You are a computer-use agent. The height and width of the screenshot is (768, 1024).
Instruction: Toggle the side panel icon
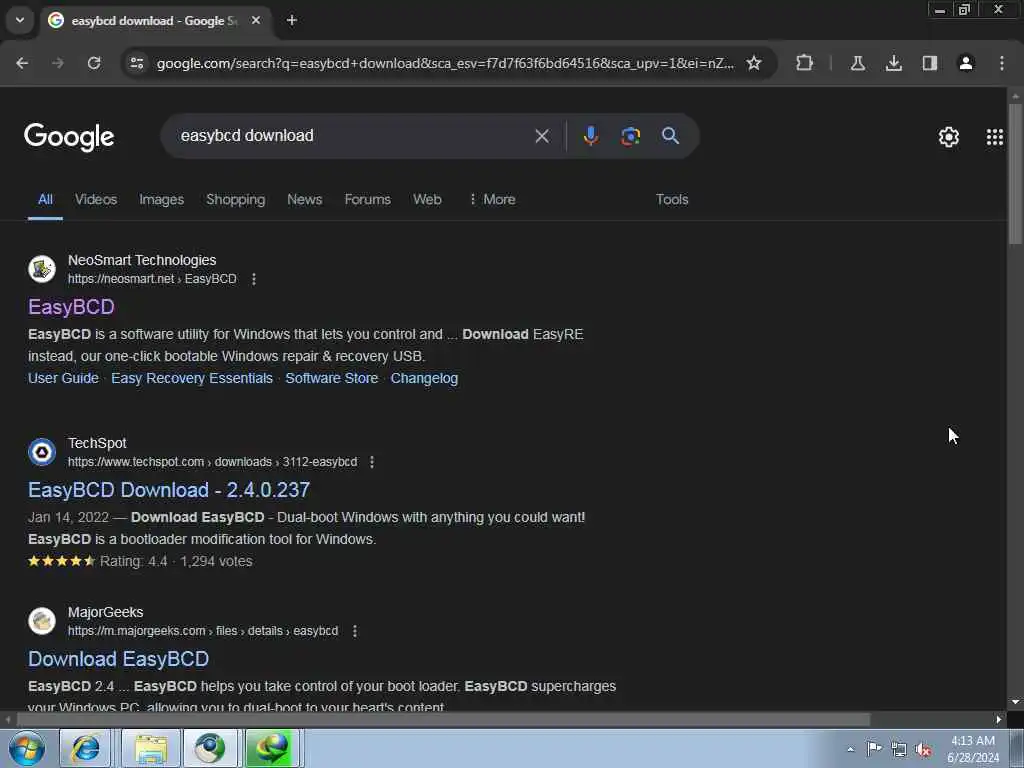(x=929, y=63)
